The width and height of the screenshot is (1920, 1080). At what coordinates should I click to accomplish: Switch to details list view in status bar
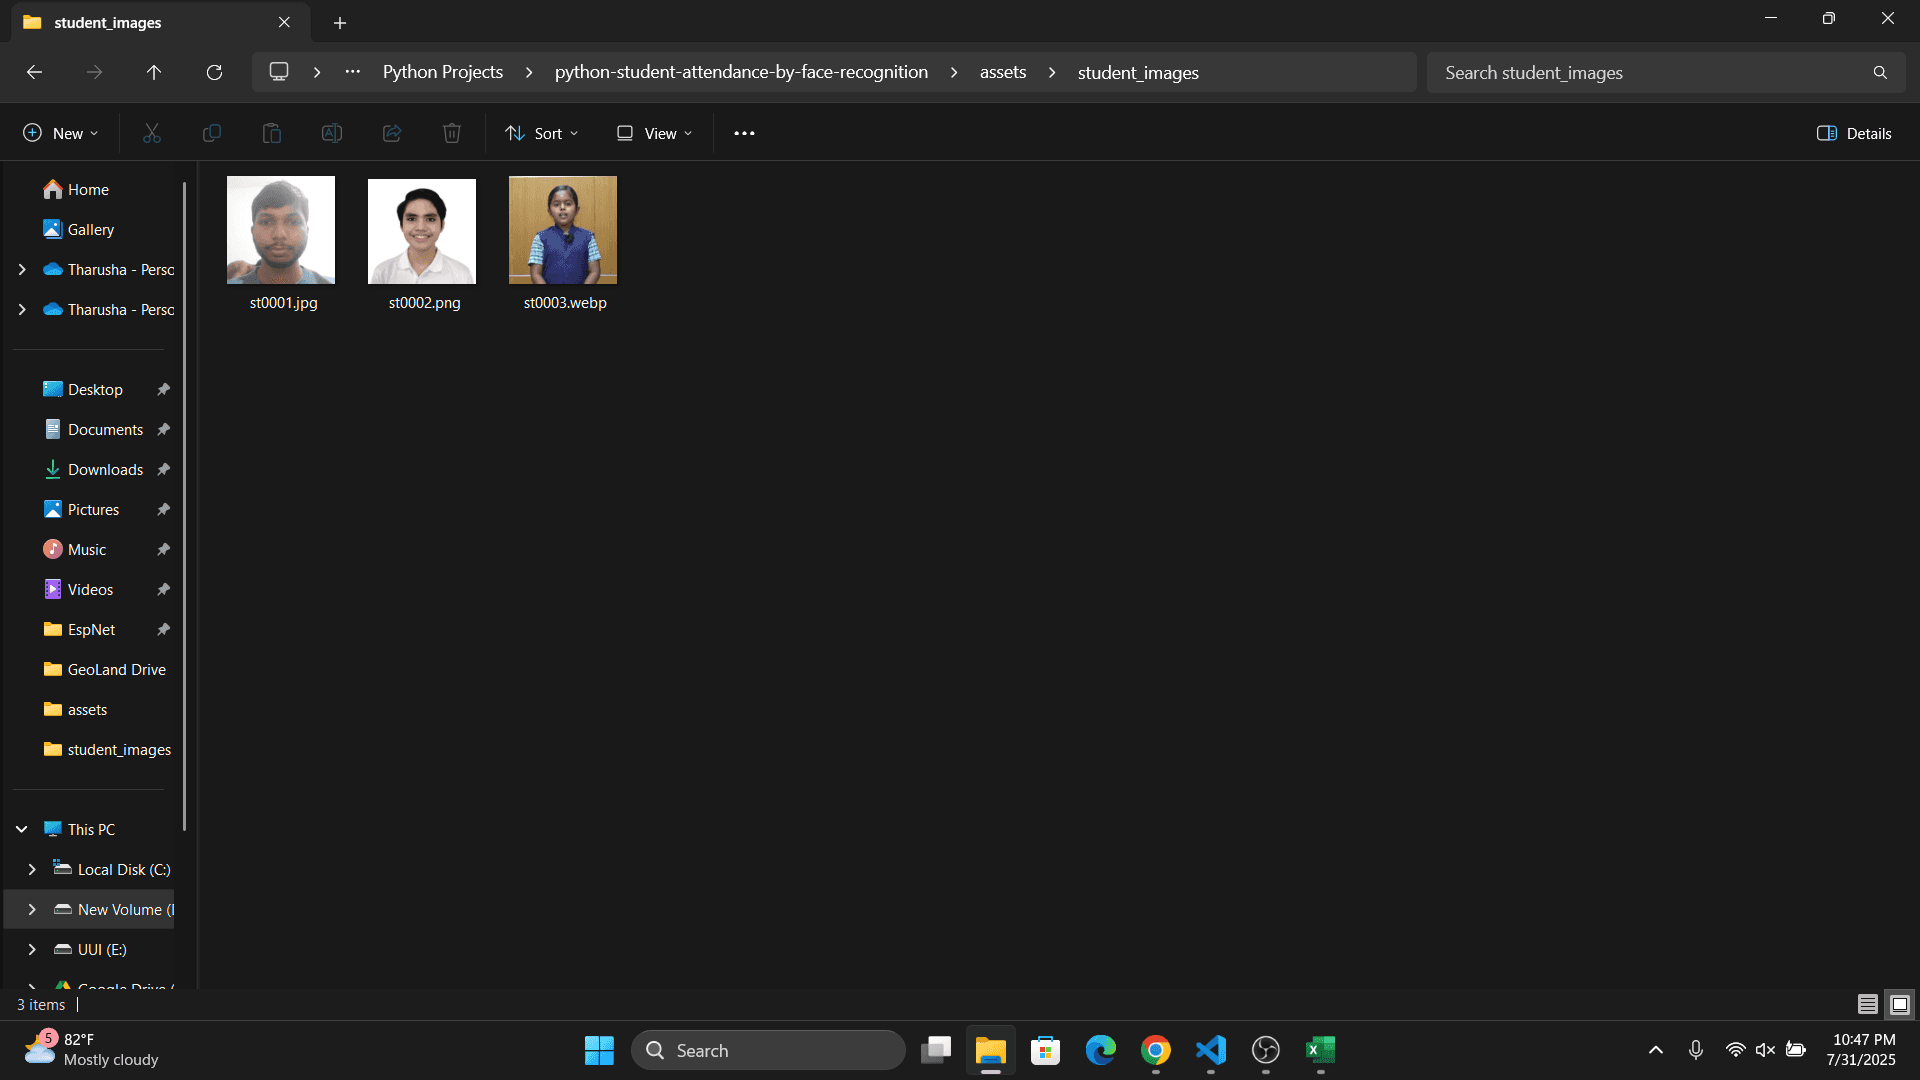tap(1867, 1004)
